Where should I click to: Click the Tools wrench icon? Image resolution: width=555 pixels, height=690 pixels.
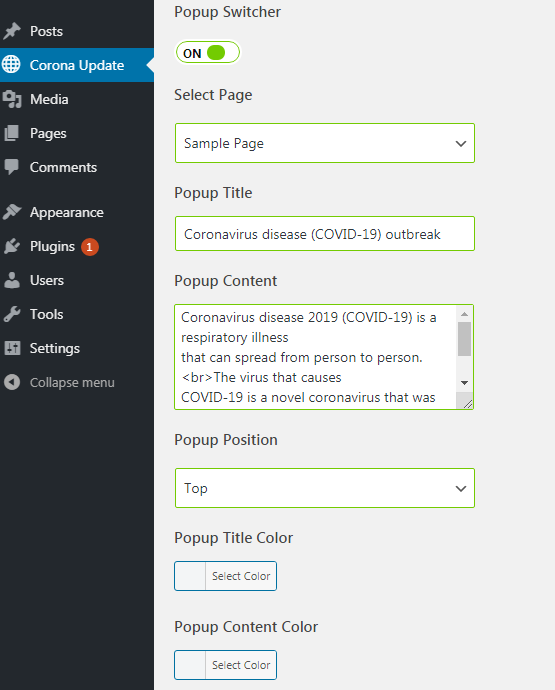pyautogui.click(x=12, y=314)
